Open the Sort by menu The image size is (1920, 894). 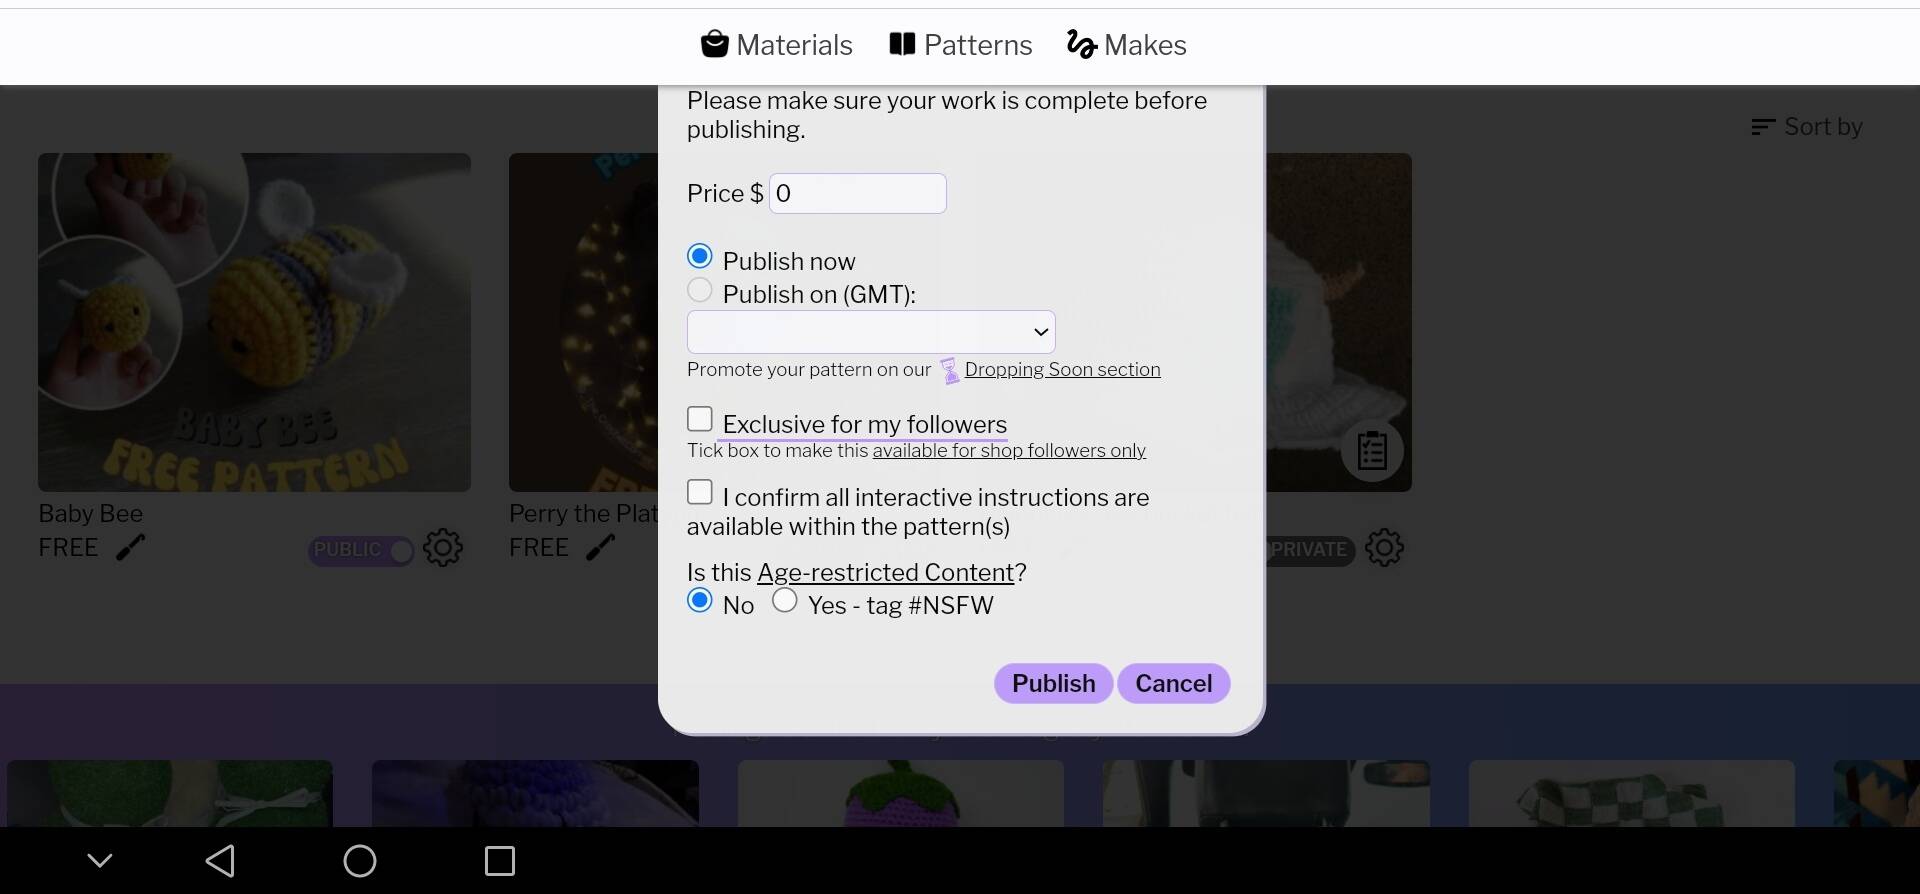pyautogui.click(x=1807, y=127)
